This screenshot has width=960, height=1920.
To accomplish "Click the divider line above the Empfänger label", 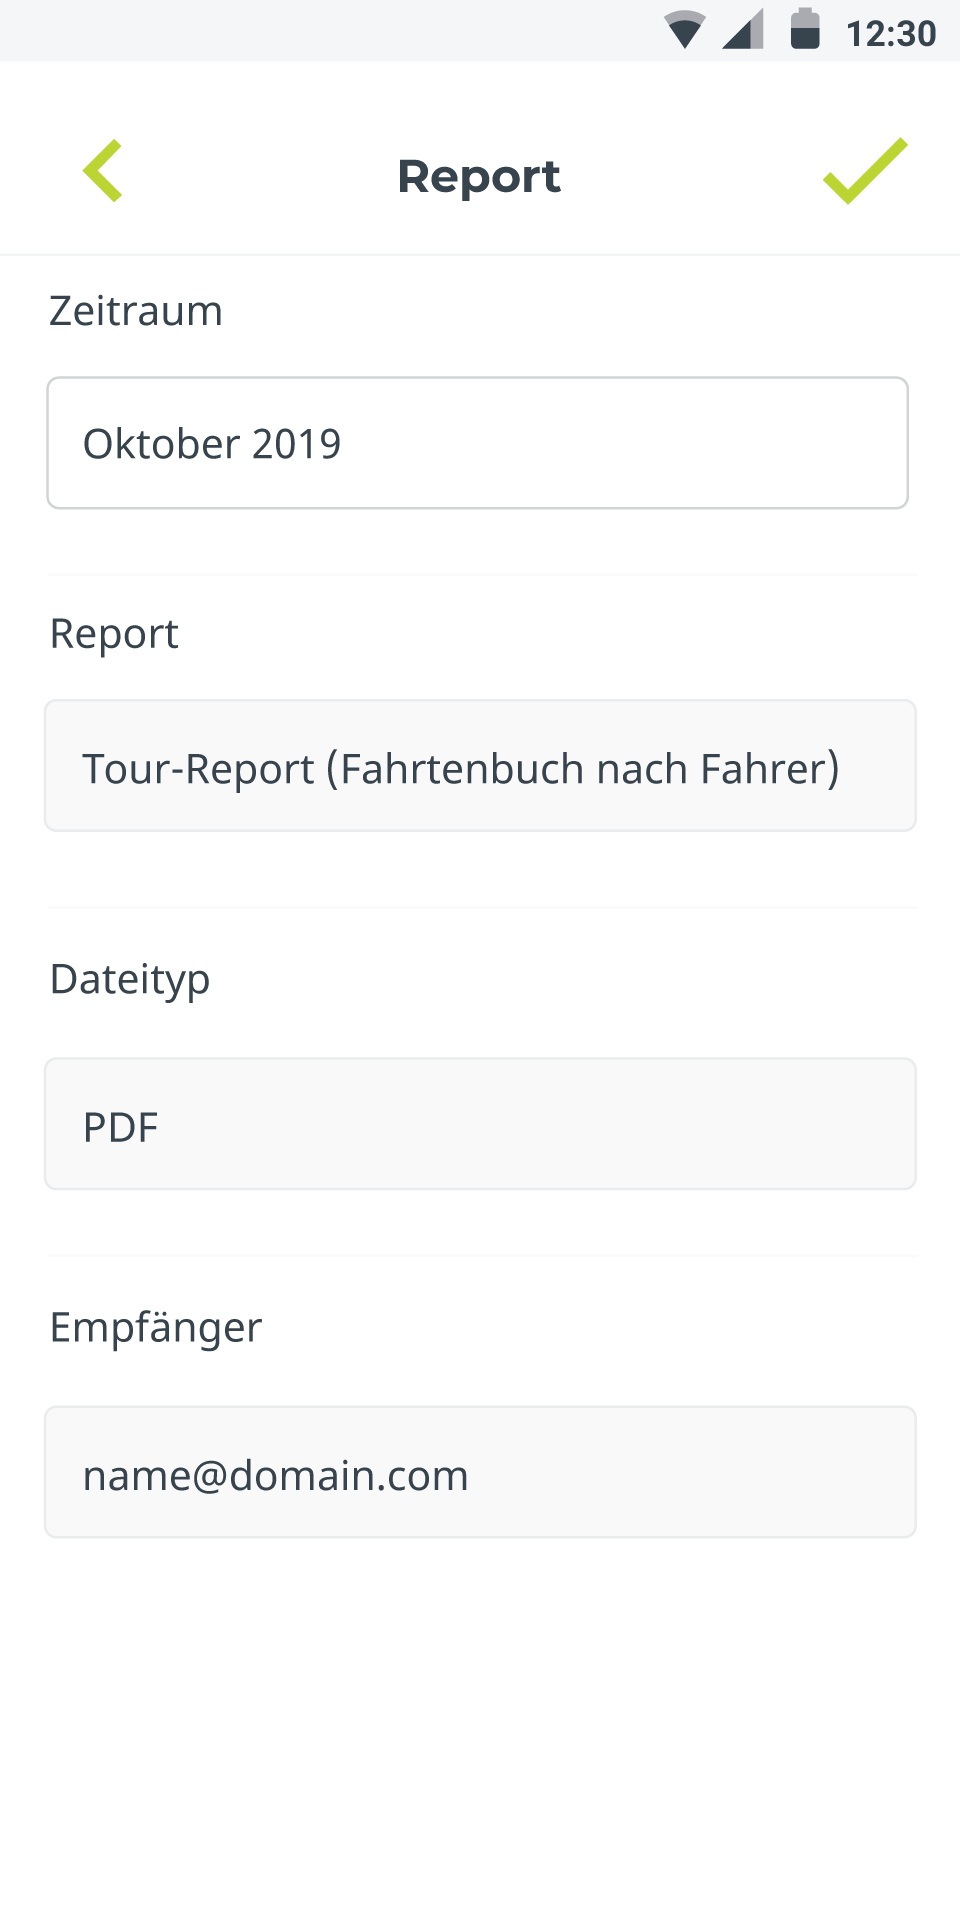I will pyautogui.click(x=482, y=1256).
